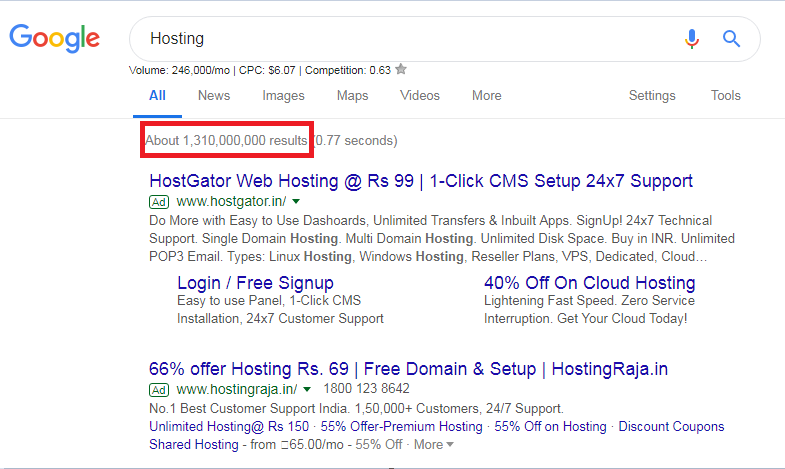
Task: Open search Settings
Action: (x=652, y=96)
